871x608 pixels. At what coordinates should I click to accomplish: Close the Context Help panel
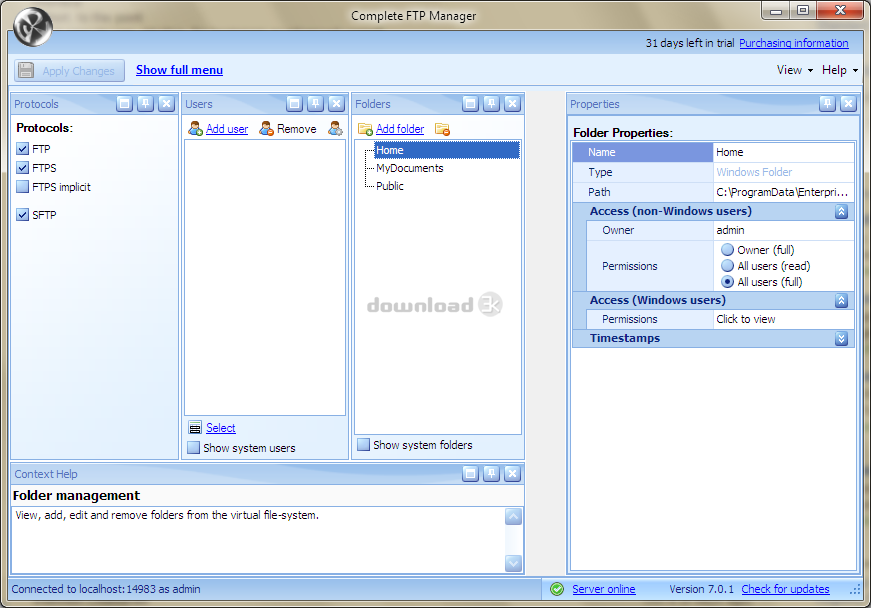coord(512,474)
